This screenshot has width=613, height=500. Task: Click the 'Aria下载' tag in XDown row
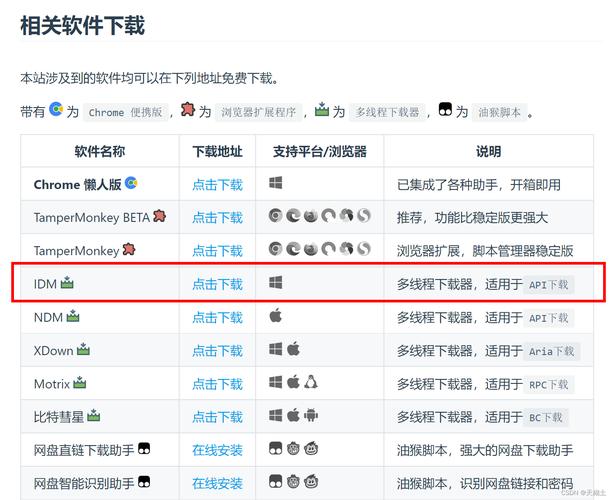tap(552, 351)
